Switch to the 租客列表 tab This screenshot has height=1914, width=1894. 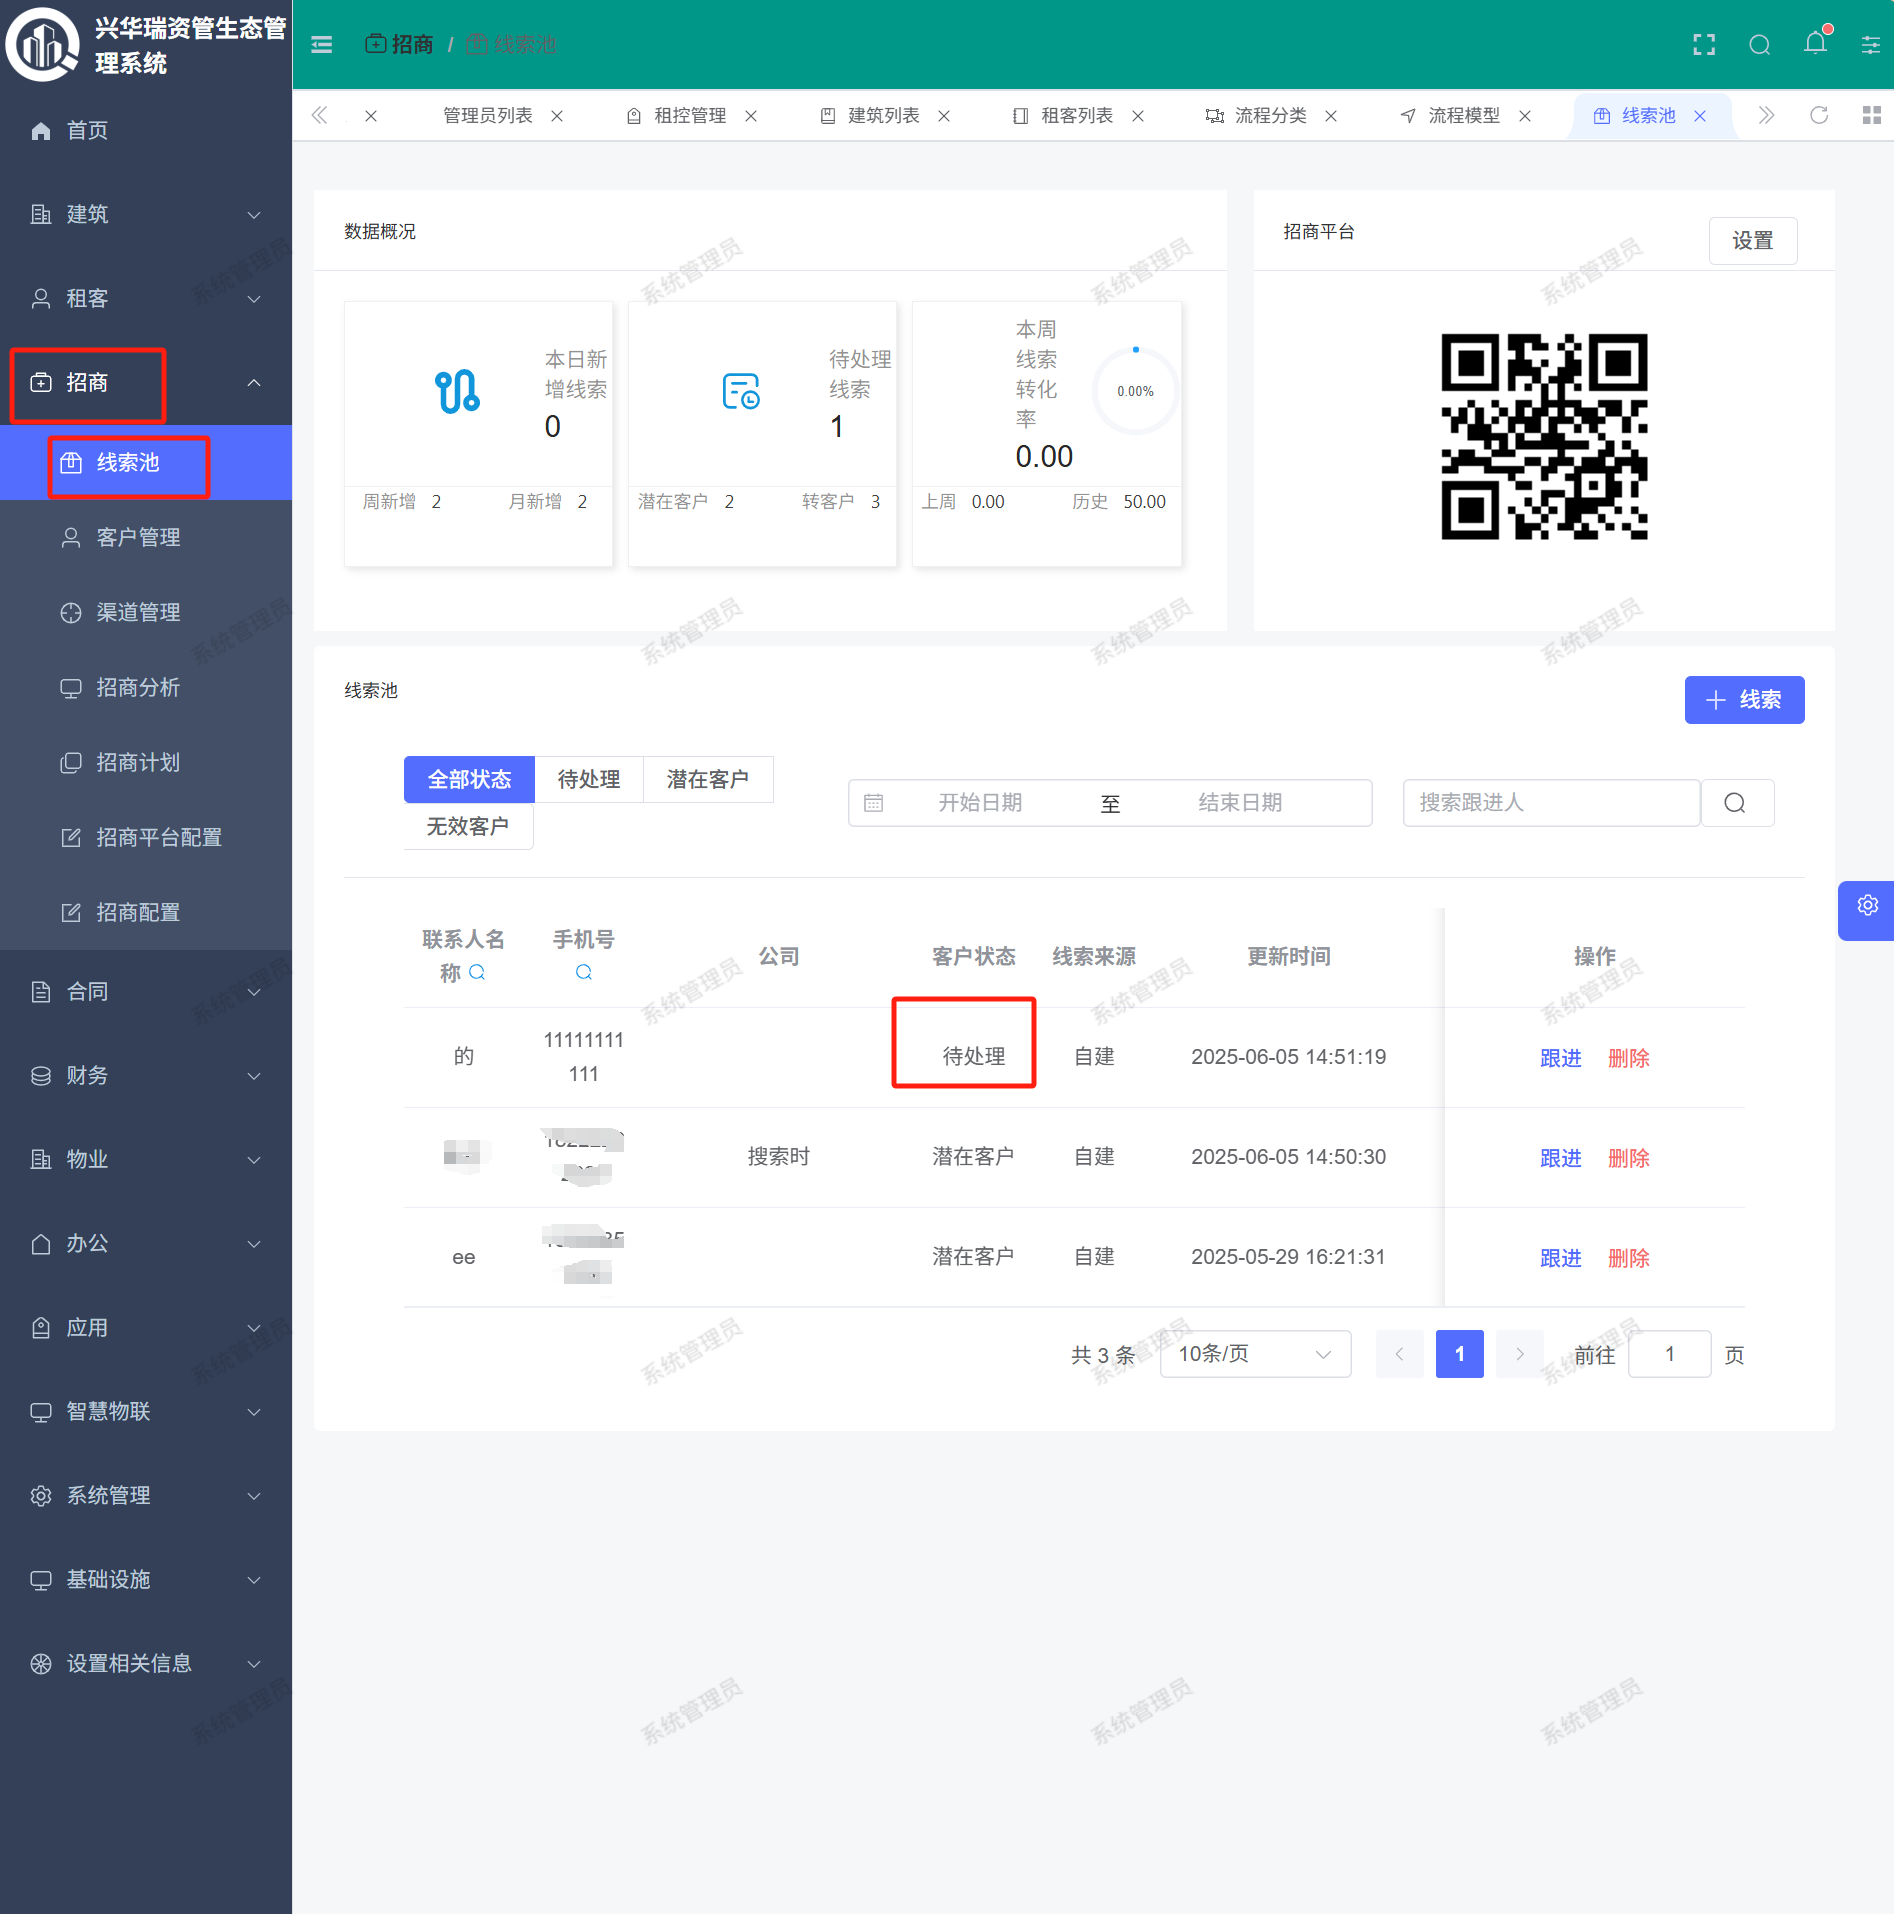tap(1076, 116)
